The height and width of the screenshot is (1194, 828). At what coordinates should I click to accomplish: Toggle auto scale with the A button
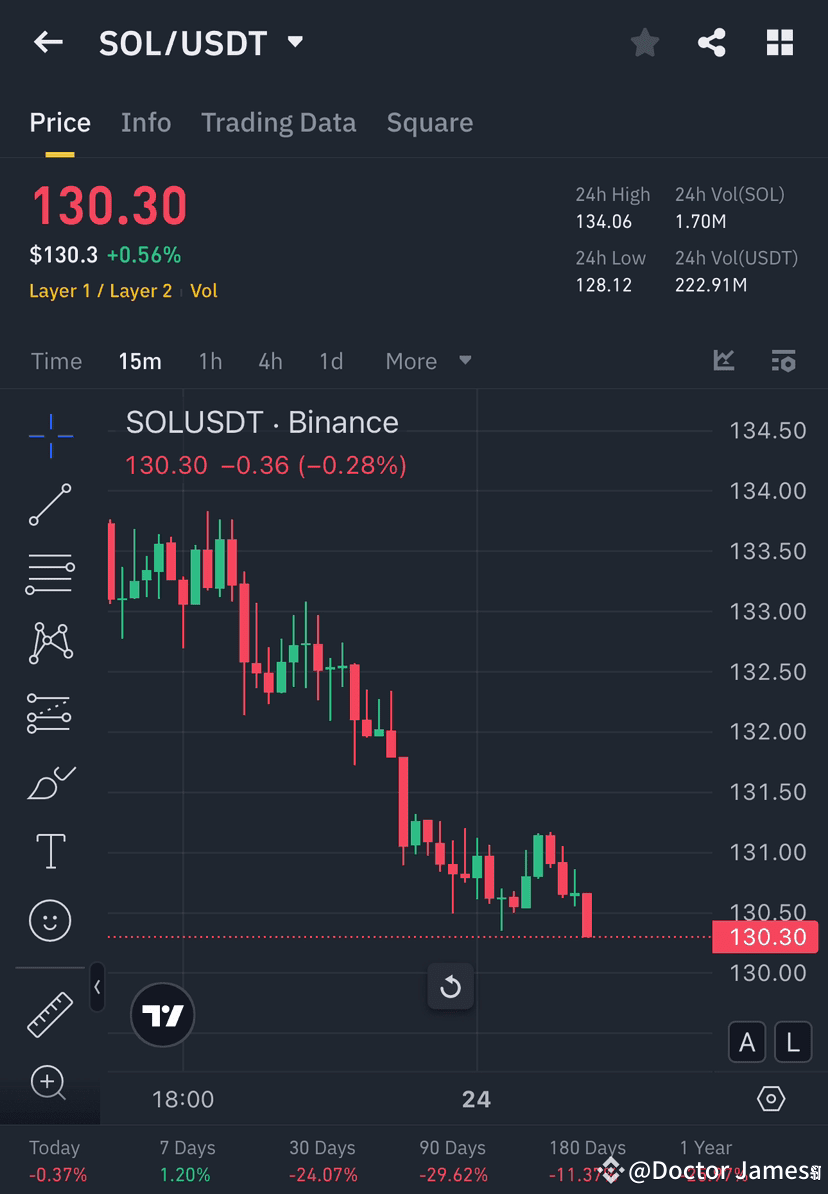pos(747,1042)
